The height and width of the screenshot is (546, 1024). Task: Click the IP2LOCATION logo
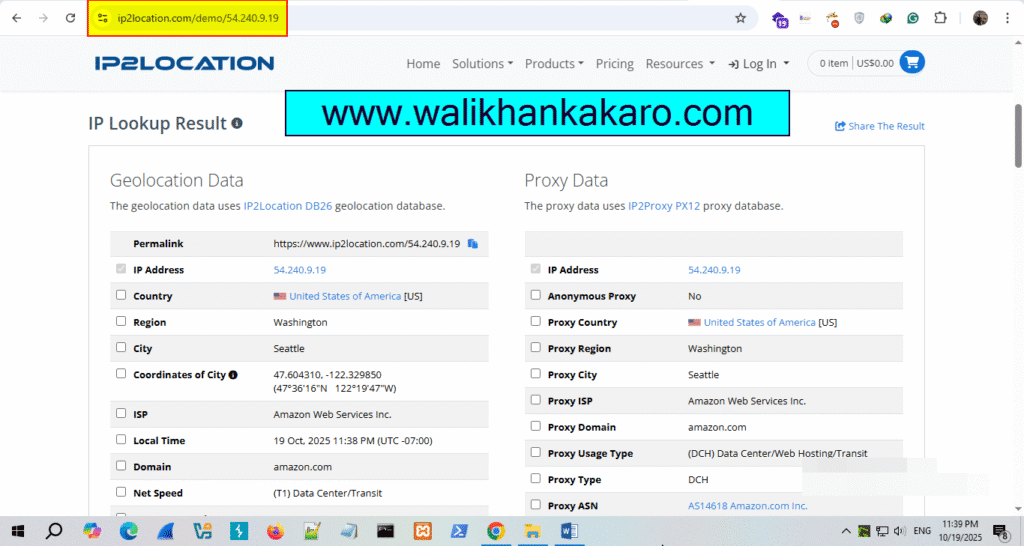[x=184, y=63]
